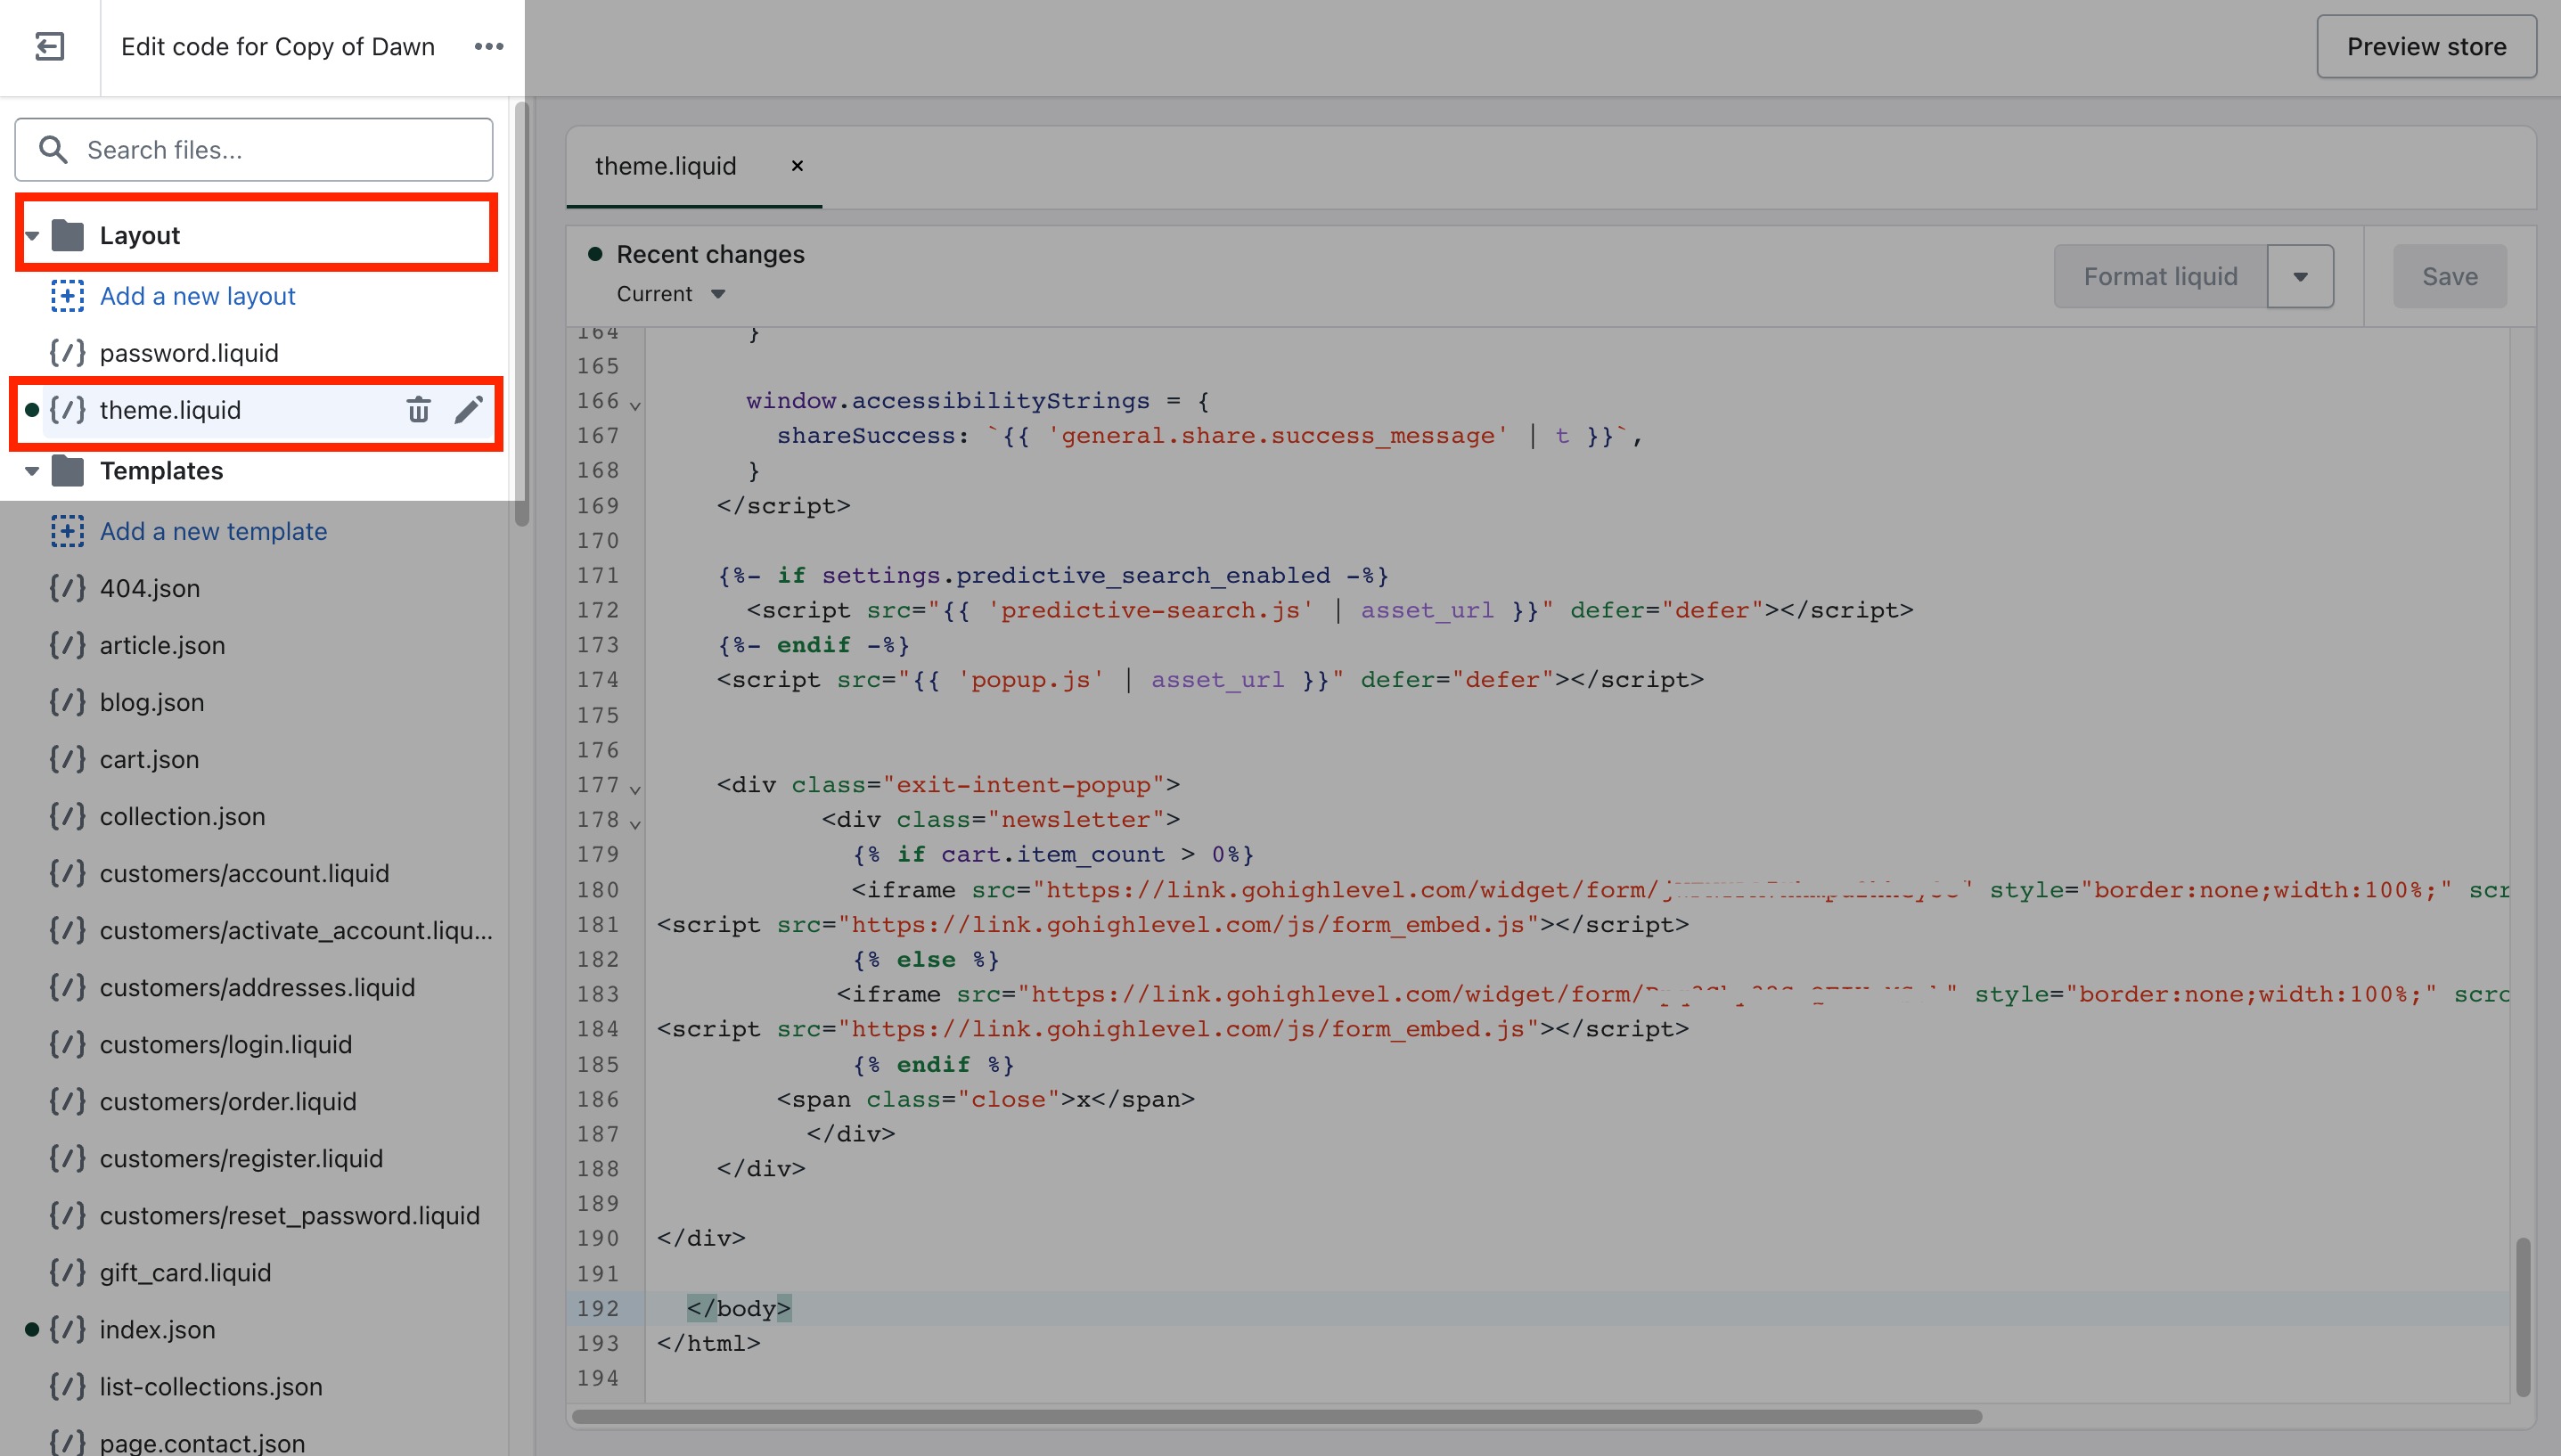Delete theme.liquid using trash icon
The image size is (2561, 1456).
[x=418, y=410]
